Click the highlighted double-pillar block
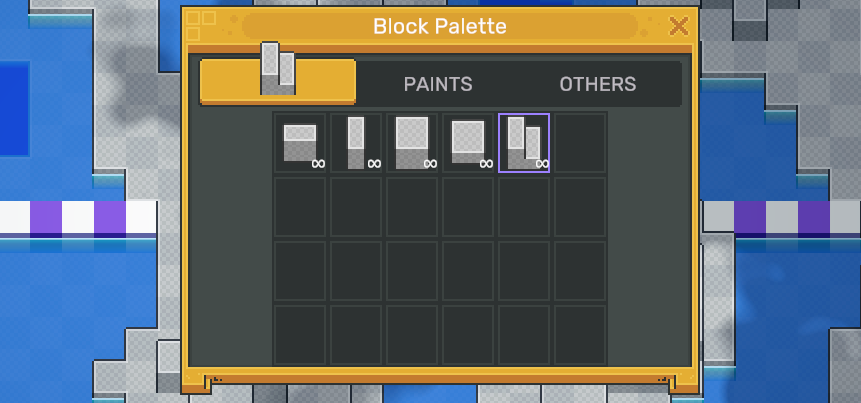The image size is (861, 403). tap(524, 143)
